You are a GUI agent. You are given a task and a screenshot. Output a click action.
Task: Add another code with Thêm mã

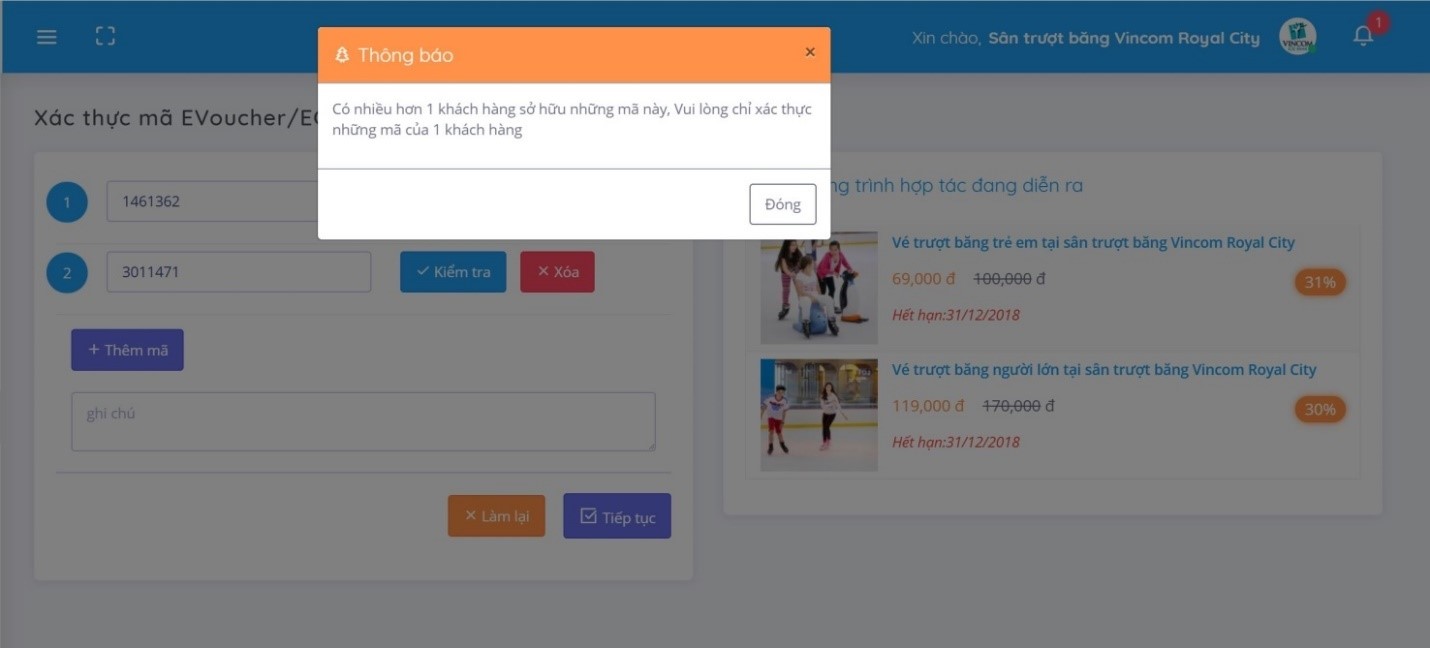pos(127,350)
